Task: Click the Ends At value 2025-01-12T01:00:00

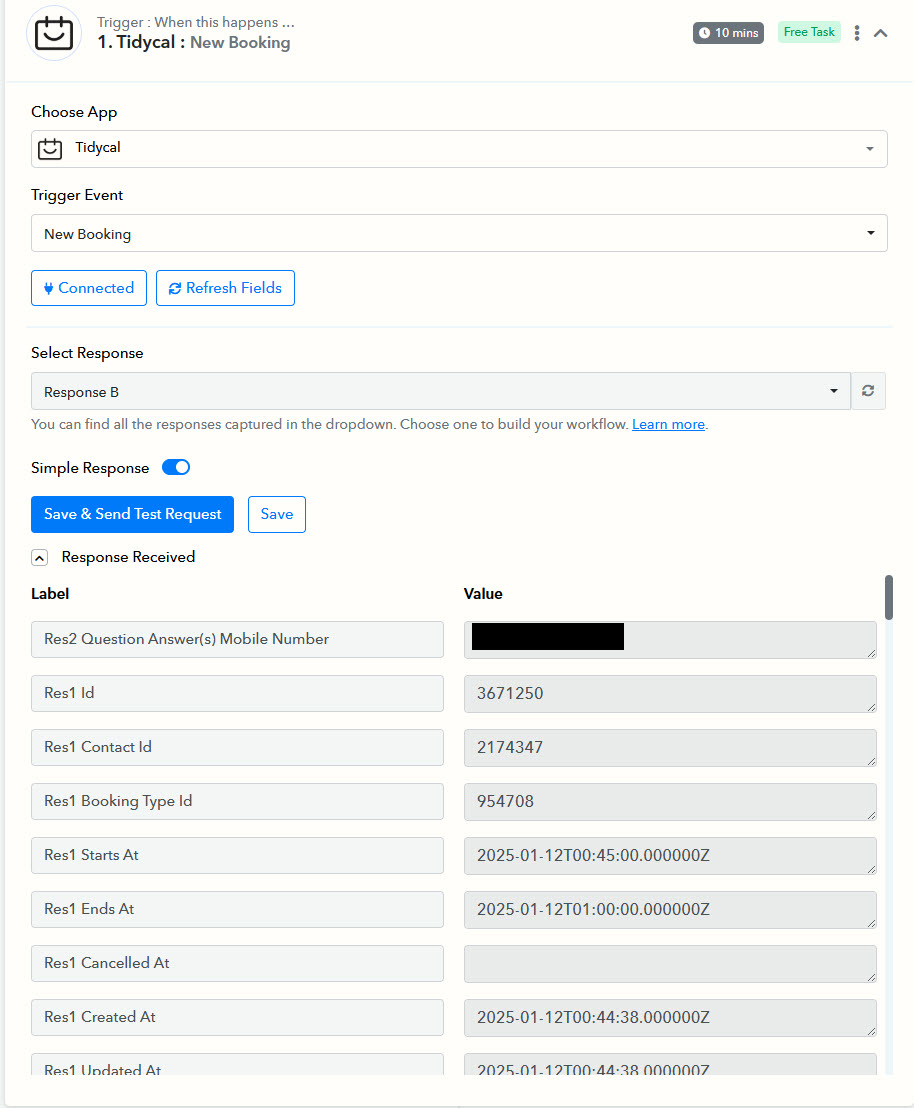Action: coord(670,910)
